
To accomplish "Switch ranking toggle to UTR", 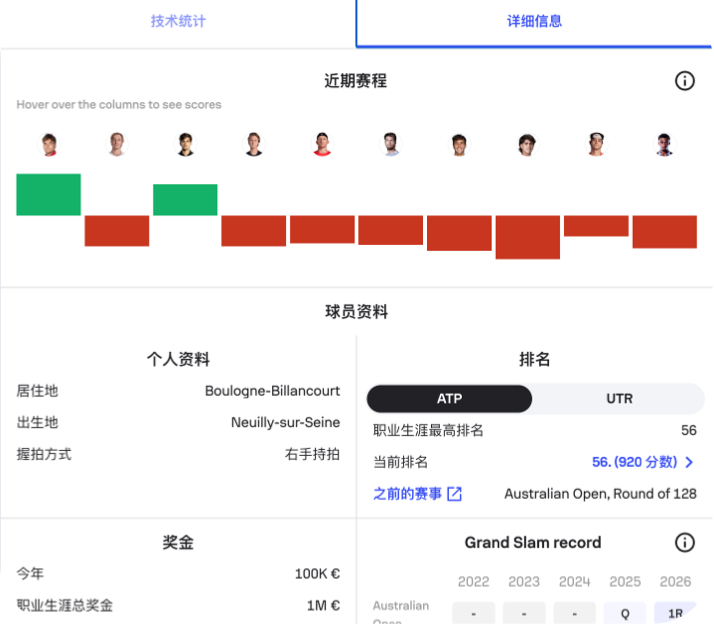I will coord(619,399).
